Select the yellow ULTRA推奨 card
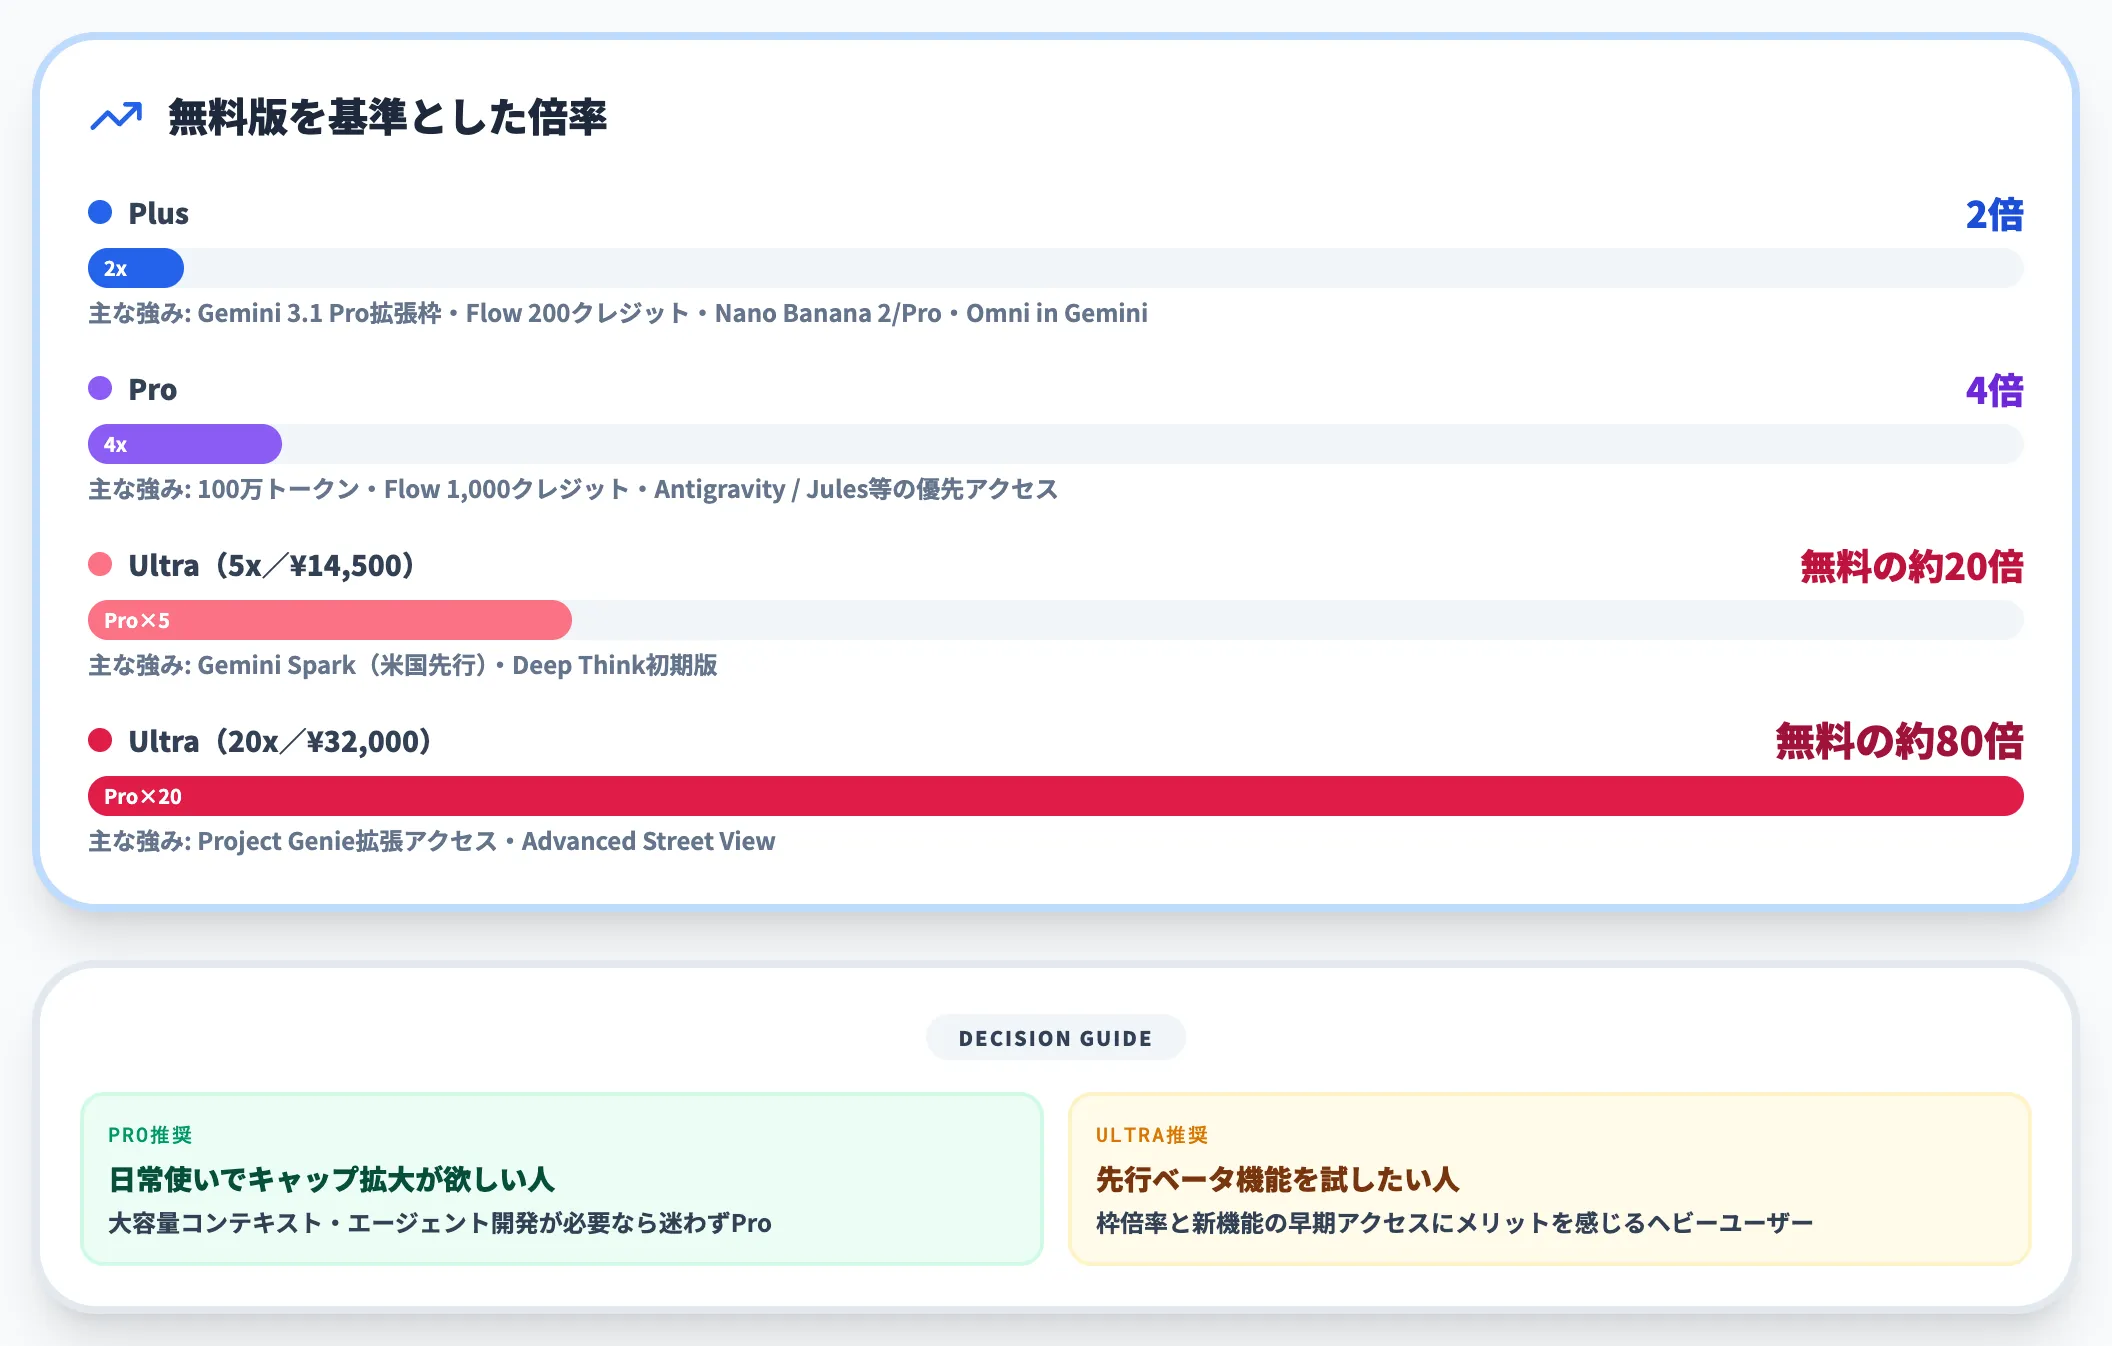Screen dimensions: 2112x1346 click(x=1550, y=1179)
